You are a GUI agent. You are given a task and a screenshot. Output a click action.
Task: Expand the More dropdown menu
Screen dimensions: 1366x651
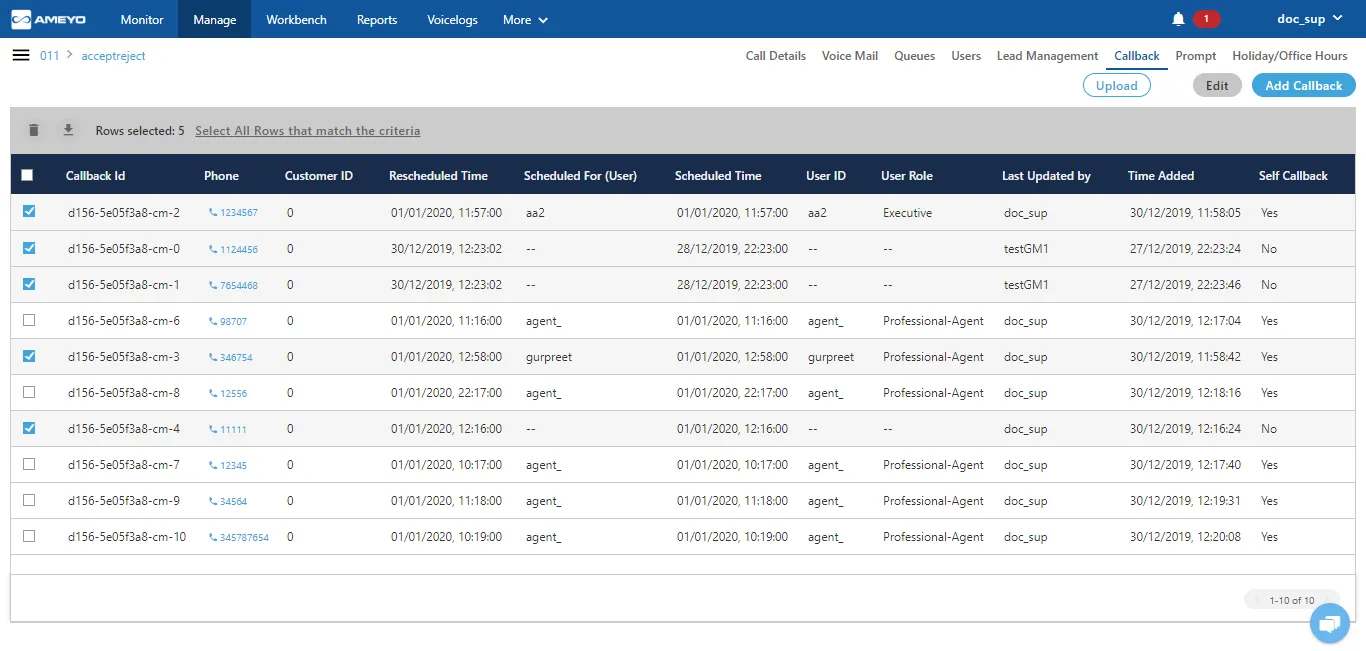click(526, 19)
